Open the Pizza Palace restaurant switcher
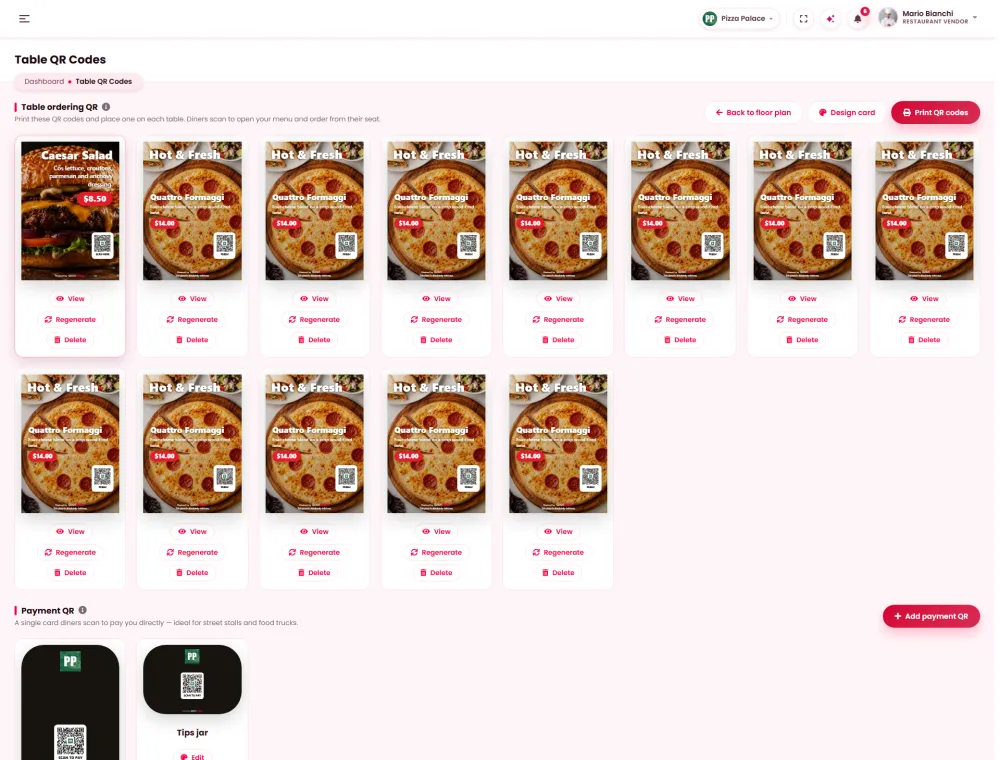The width and height of the screenshot is (1000, 760). tap(739, 18)
